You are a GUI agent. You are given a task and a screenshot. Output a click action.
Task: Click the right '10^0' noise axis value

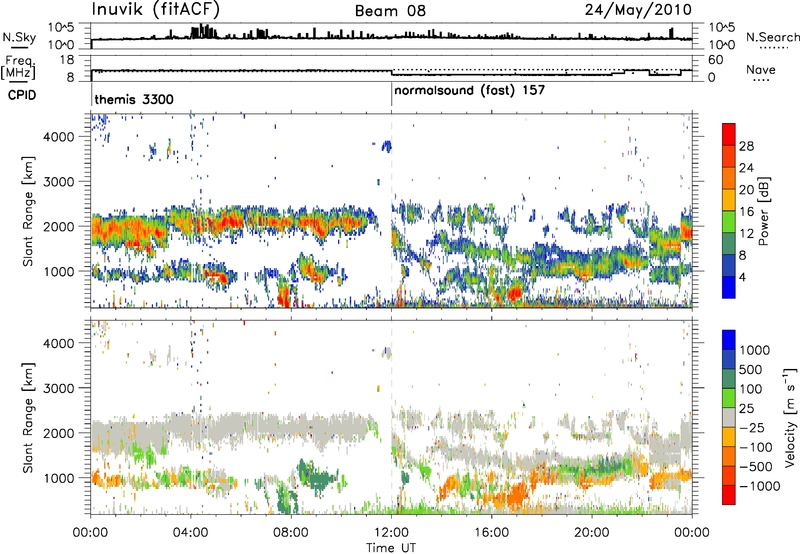722,45
